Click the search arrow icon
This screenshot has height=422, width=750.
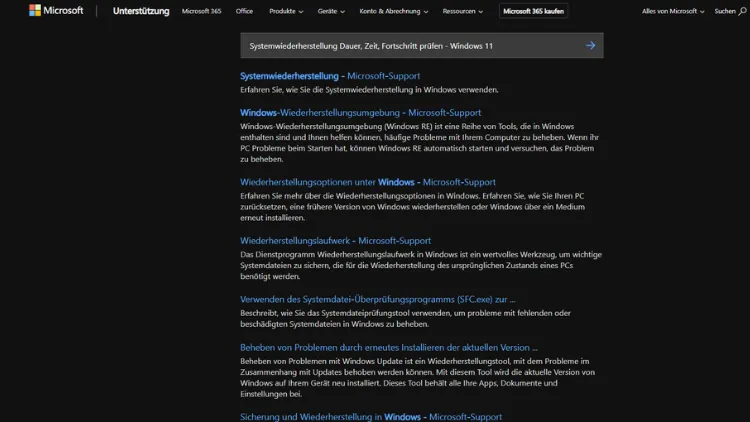pos(590,45)
